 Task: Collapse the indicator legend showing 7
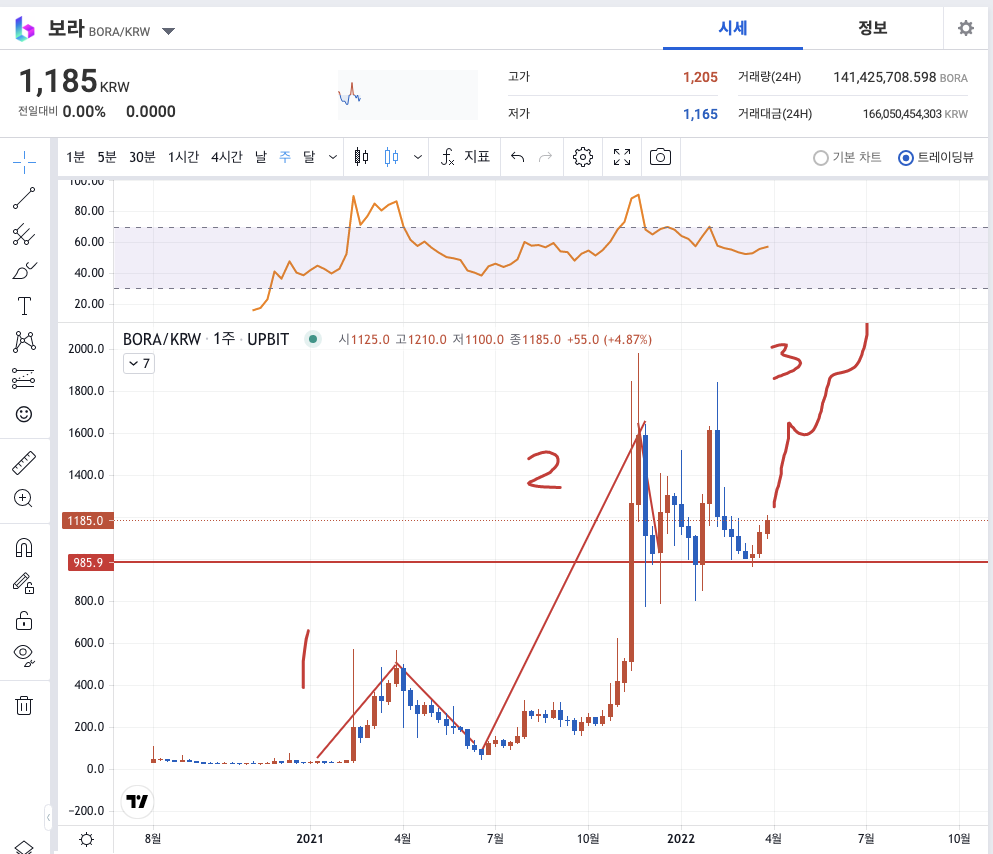(x=139, y=363)
